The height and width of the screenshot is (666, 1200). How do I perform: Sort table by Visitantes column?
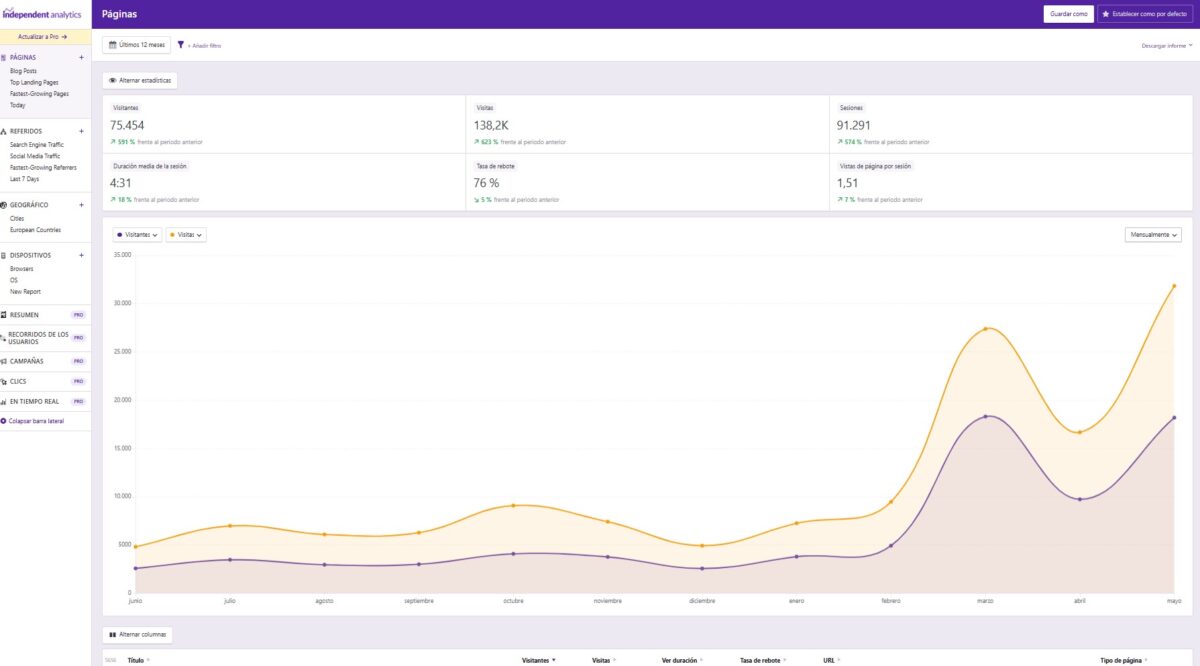point(539,660)
